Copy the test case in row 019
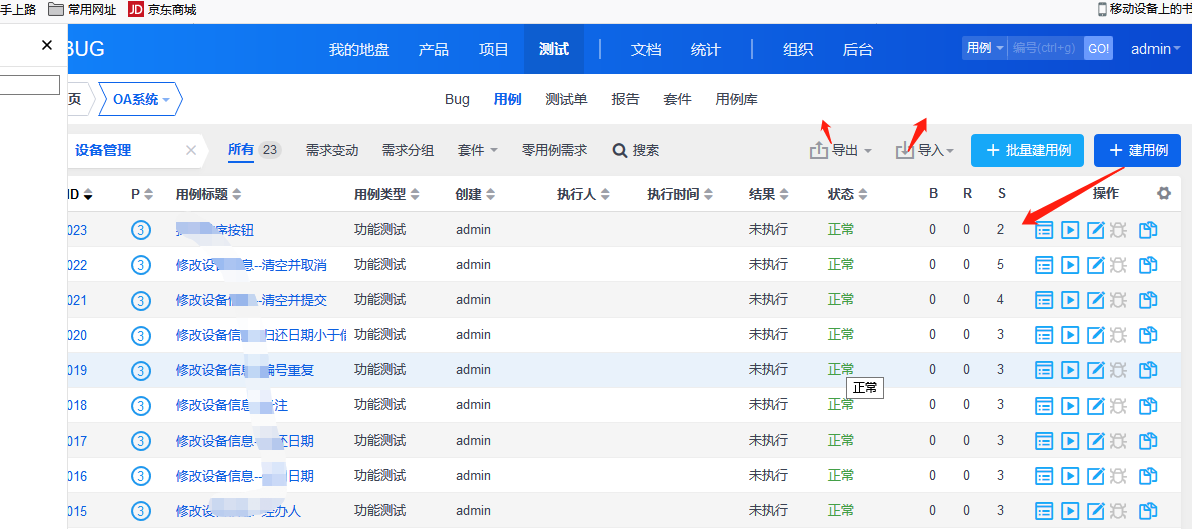 [x=1148, y=370]
